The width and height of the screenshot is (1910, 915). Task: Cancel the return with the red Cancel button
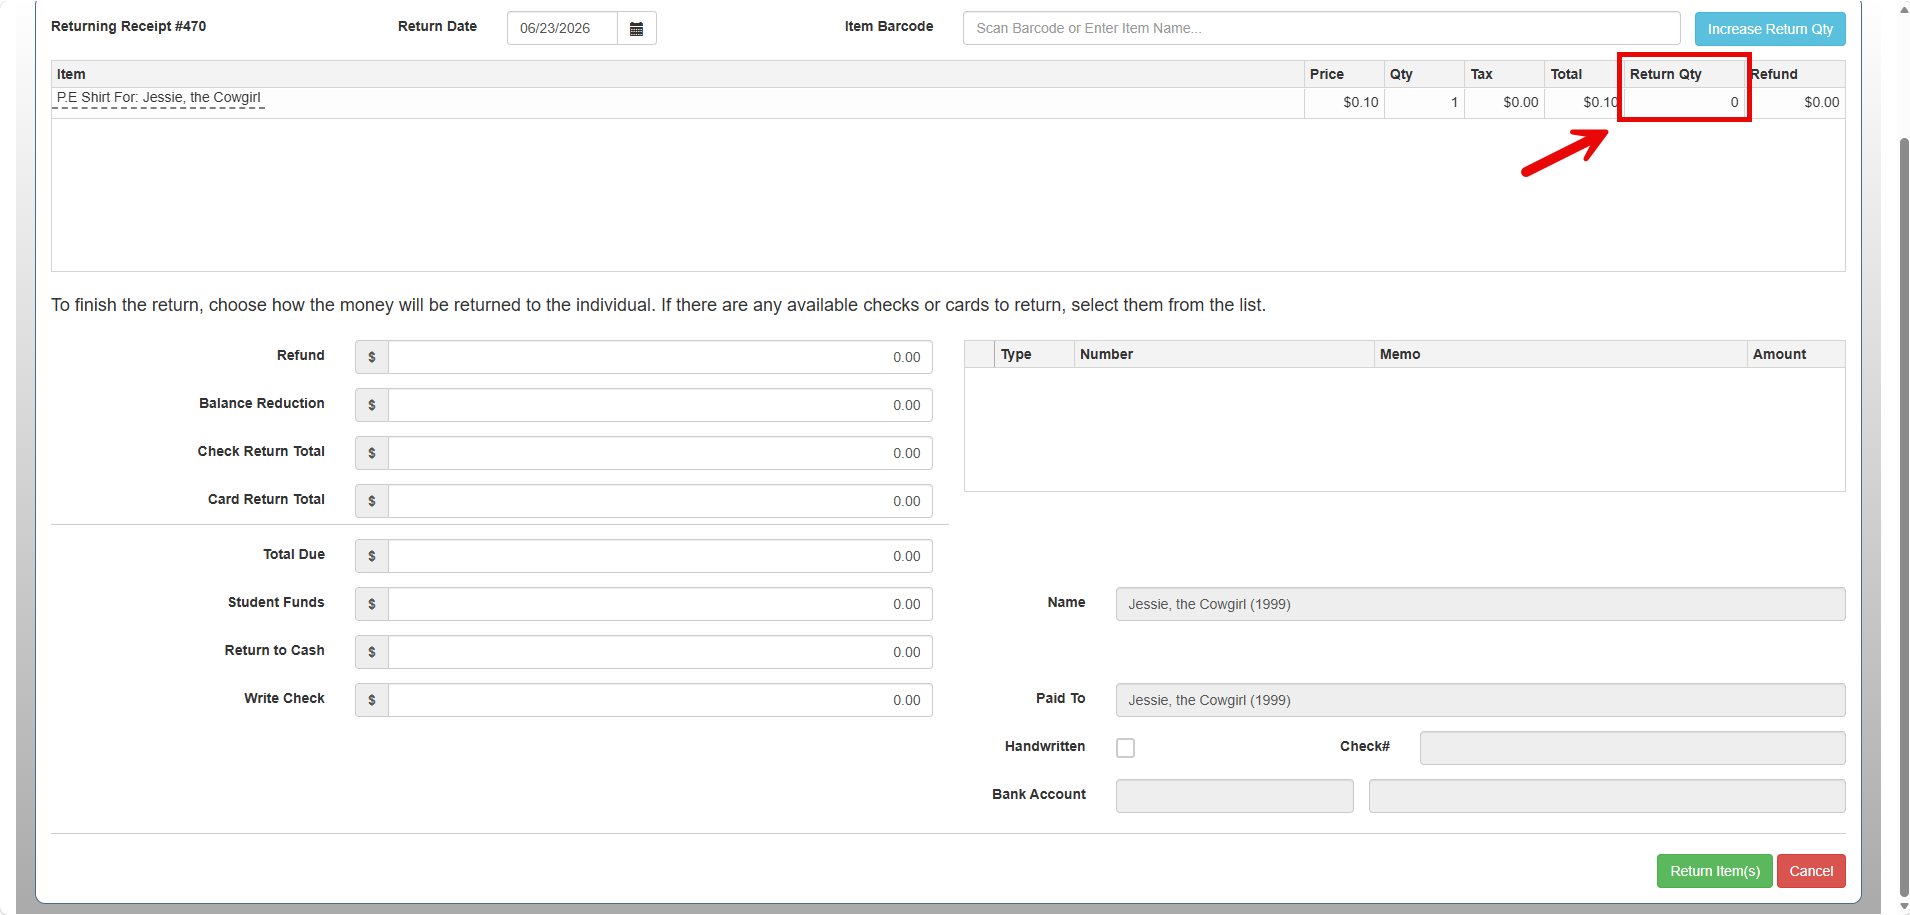[x=1811, y=871]
